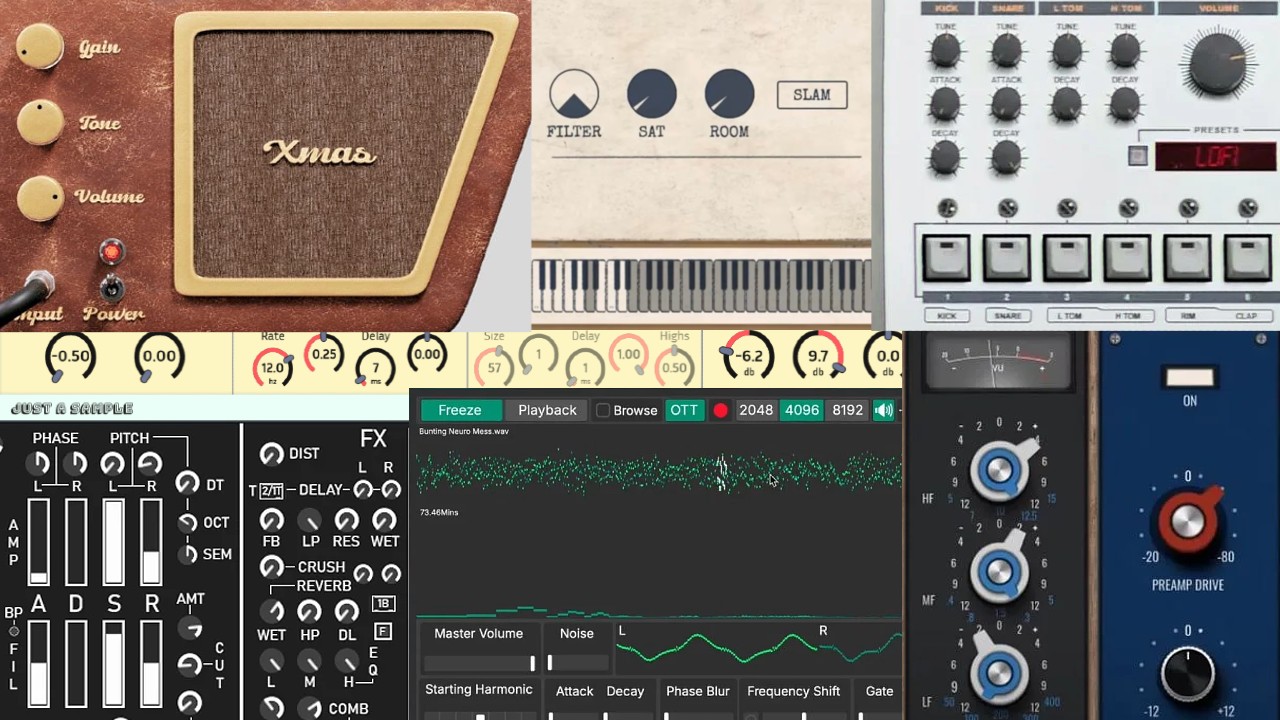Click the 9.7 db knob
This screenshot has width=1280, height=720.
point(819,356)
